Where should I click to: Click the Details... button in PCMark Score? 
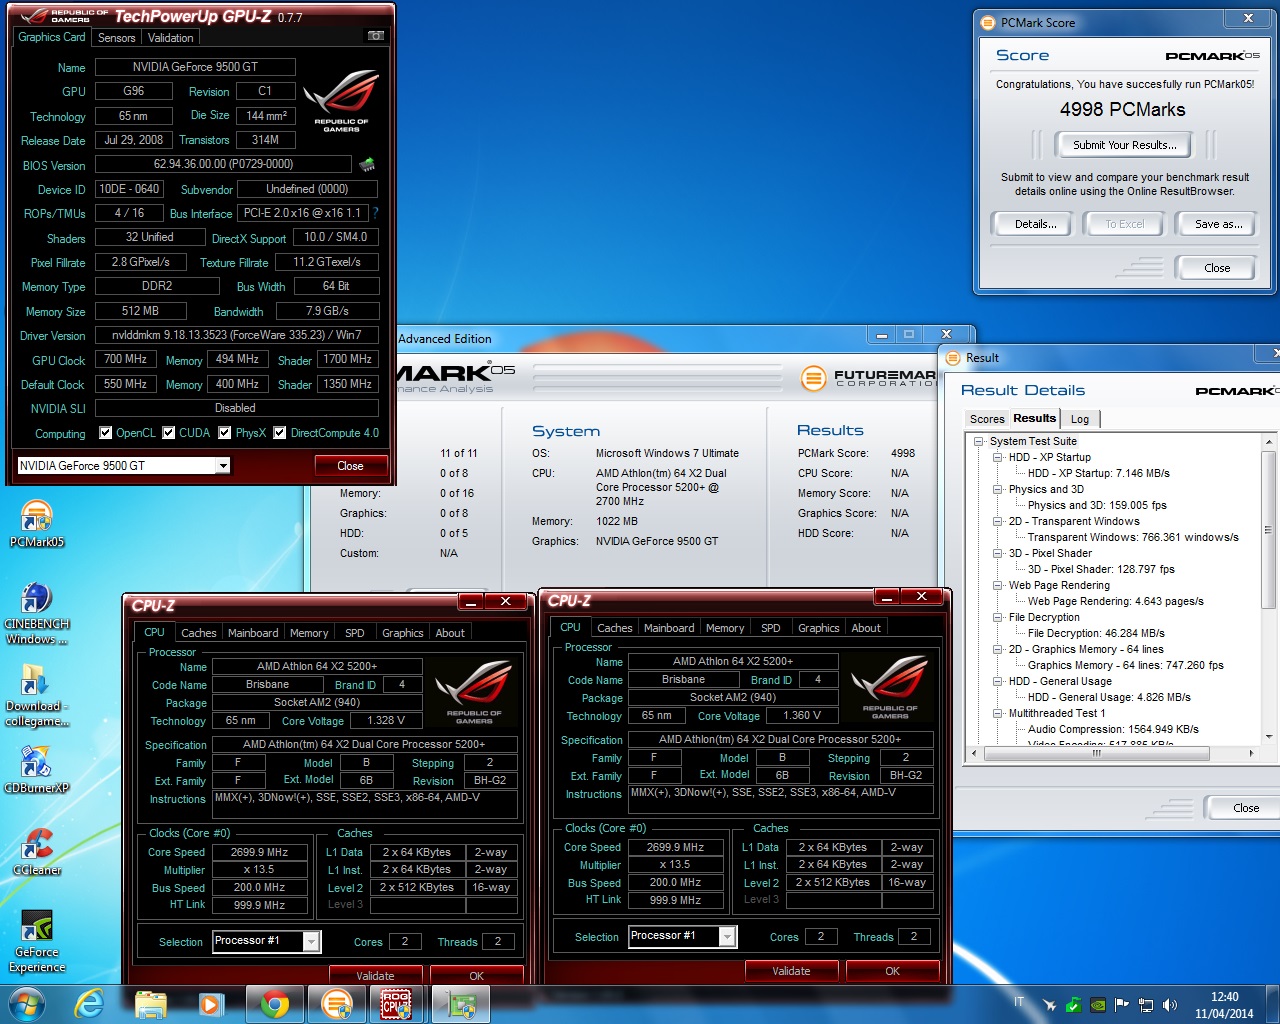(x=1035, y=224)
